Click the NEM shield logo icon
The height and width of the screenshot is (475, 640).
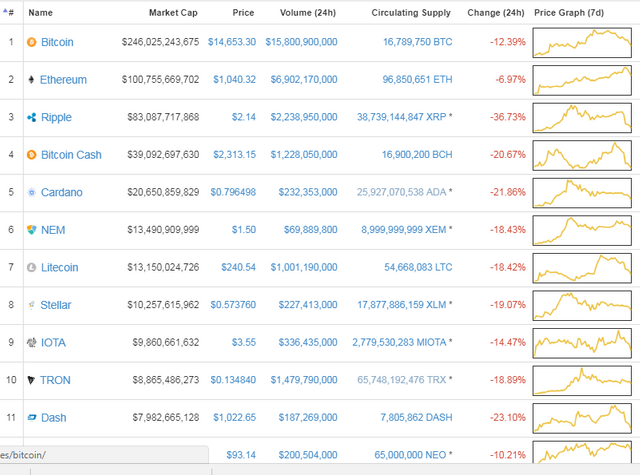click(31, 230)
